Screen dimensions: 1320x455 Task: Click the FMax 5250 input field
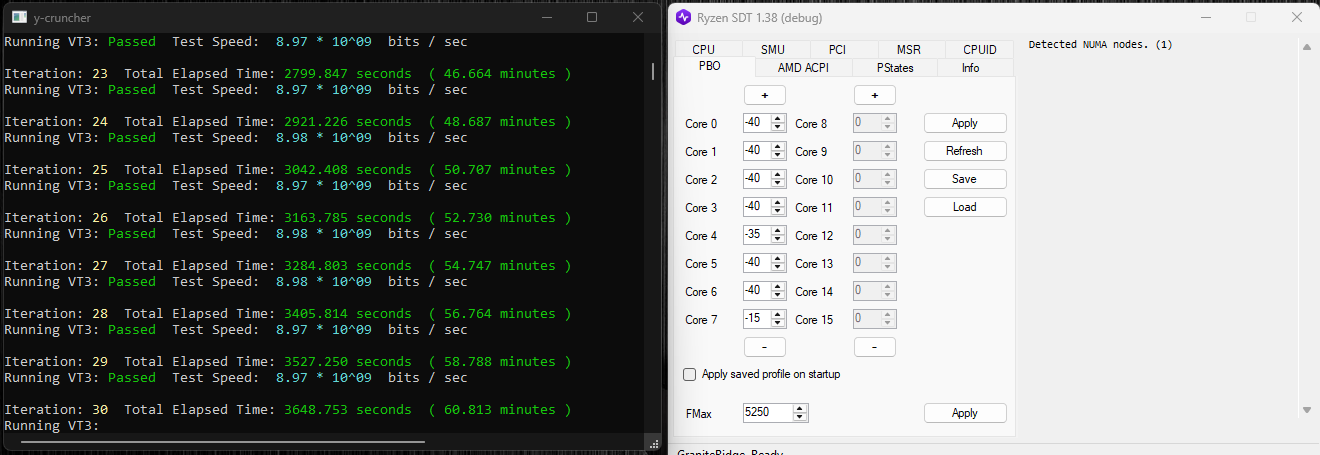click(767, 413)
